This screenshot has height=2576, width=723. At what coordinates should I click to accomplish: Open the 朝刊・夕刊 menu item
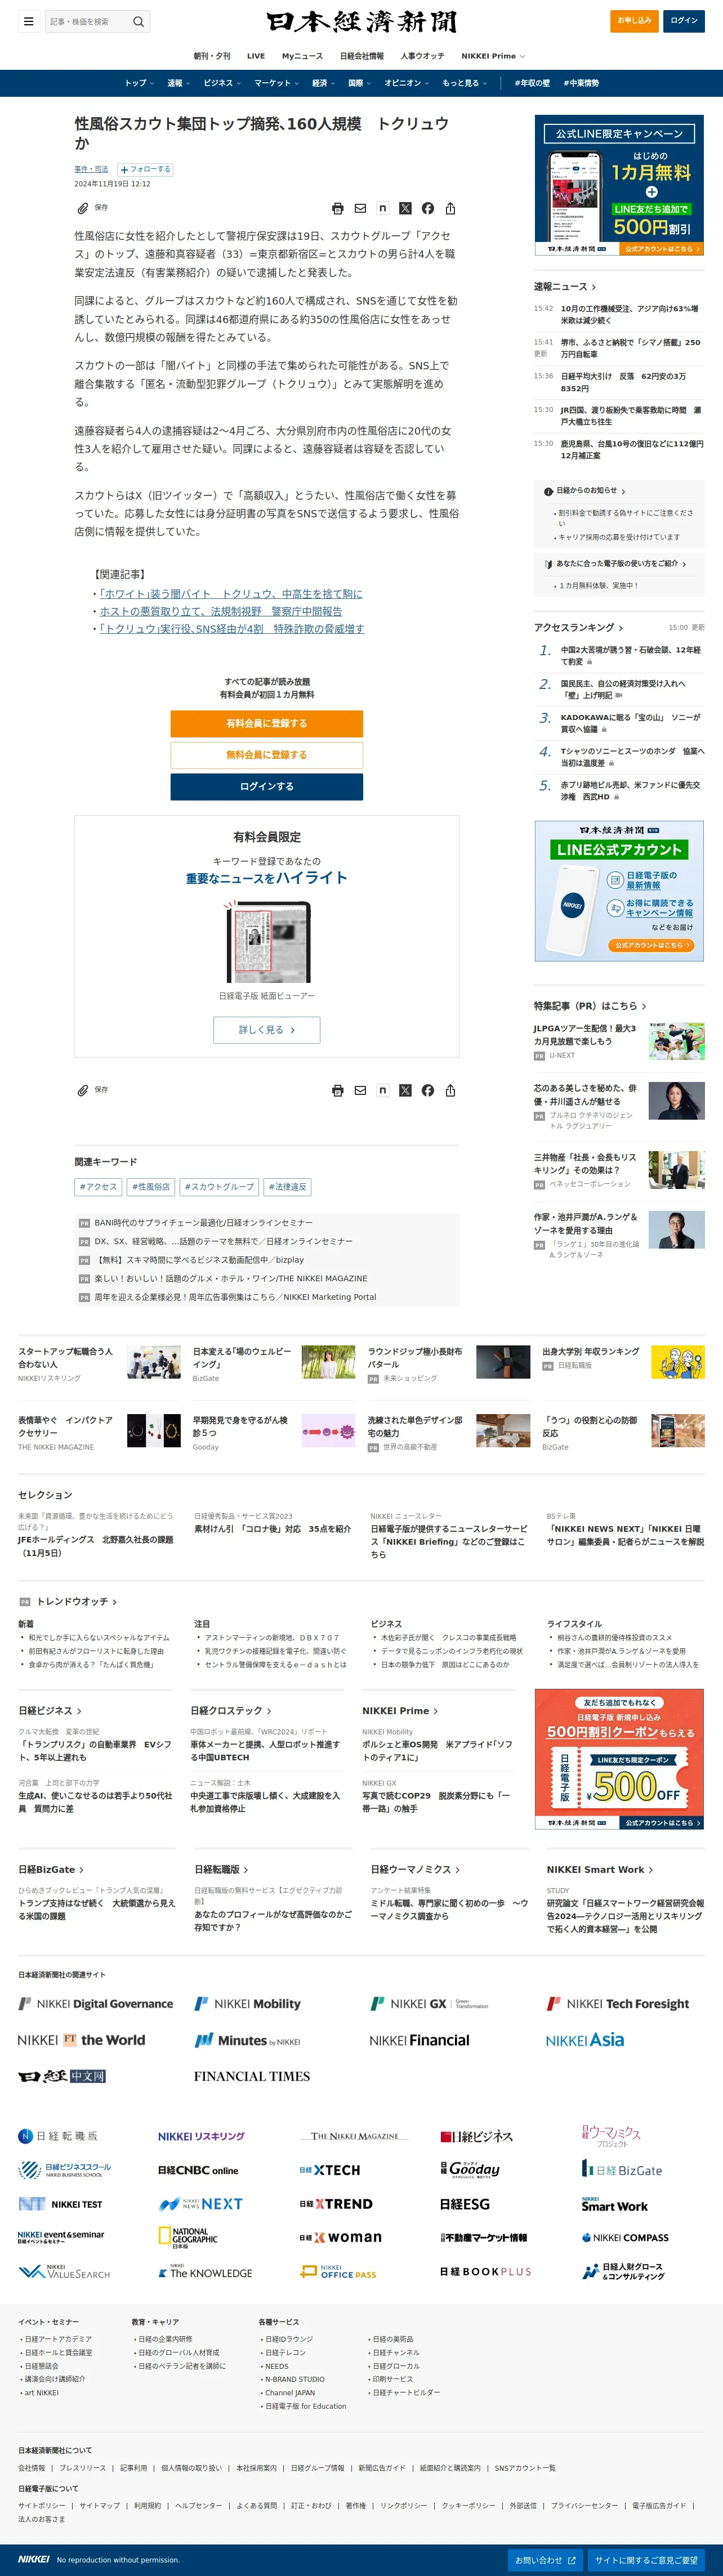(x=212, y=56)
